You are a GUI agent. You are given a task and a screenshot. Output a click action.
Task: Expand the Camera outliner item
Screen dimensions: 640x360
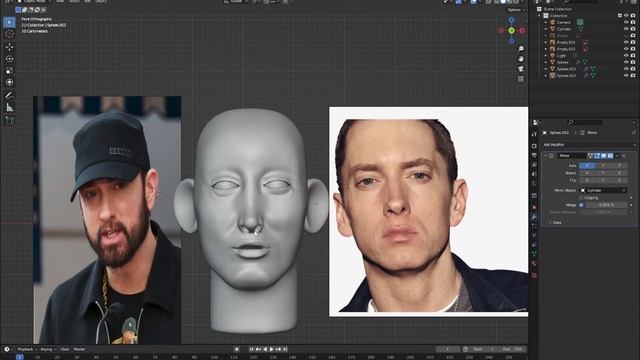coord(546,22)
